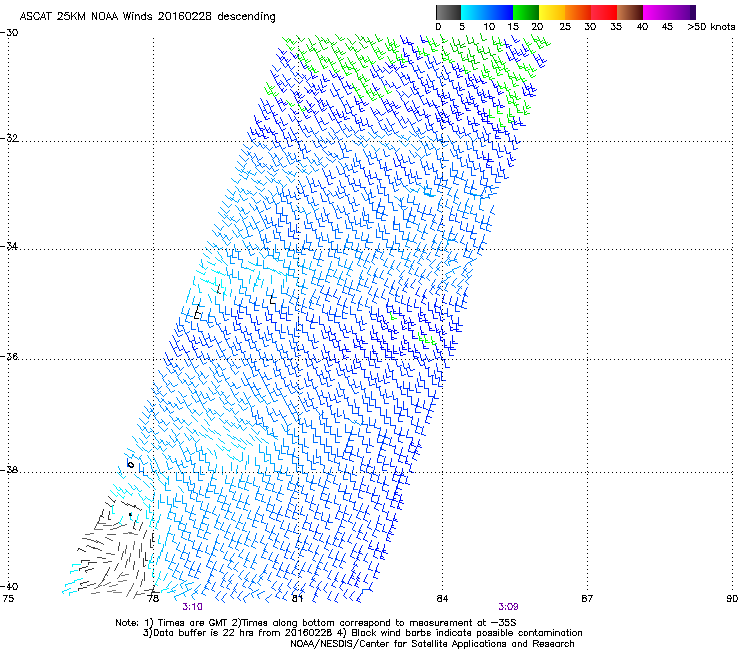The image size is (740, 650).
Task: Click the 'Times are GMT' note line
Action: [x=316, y=623]
